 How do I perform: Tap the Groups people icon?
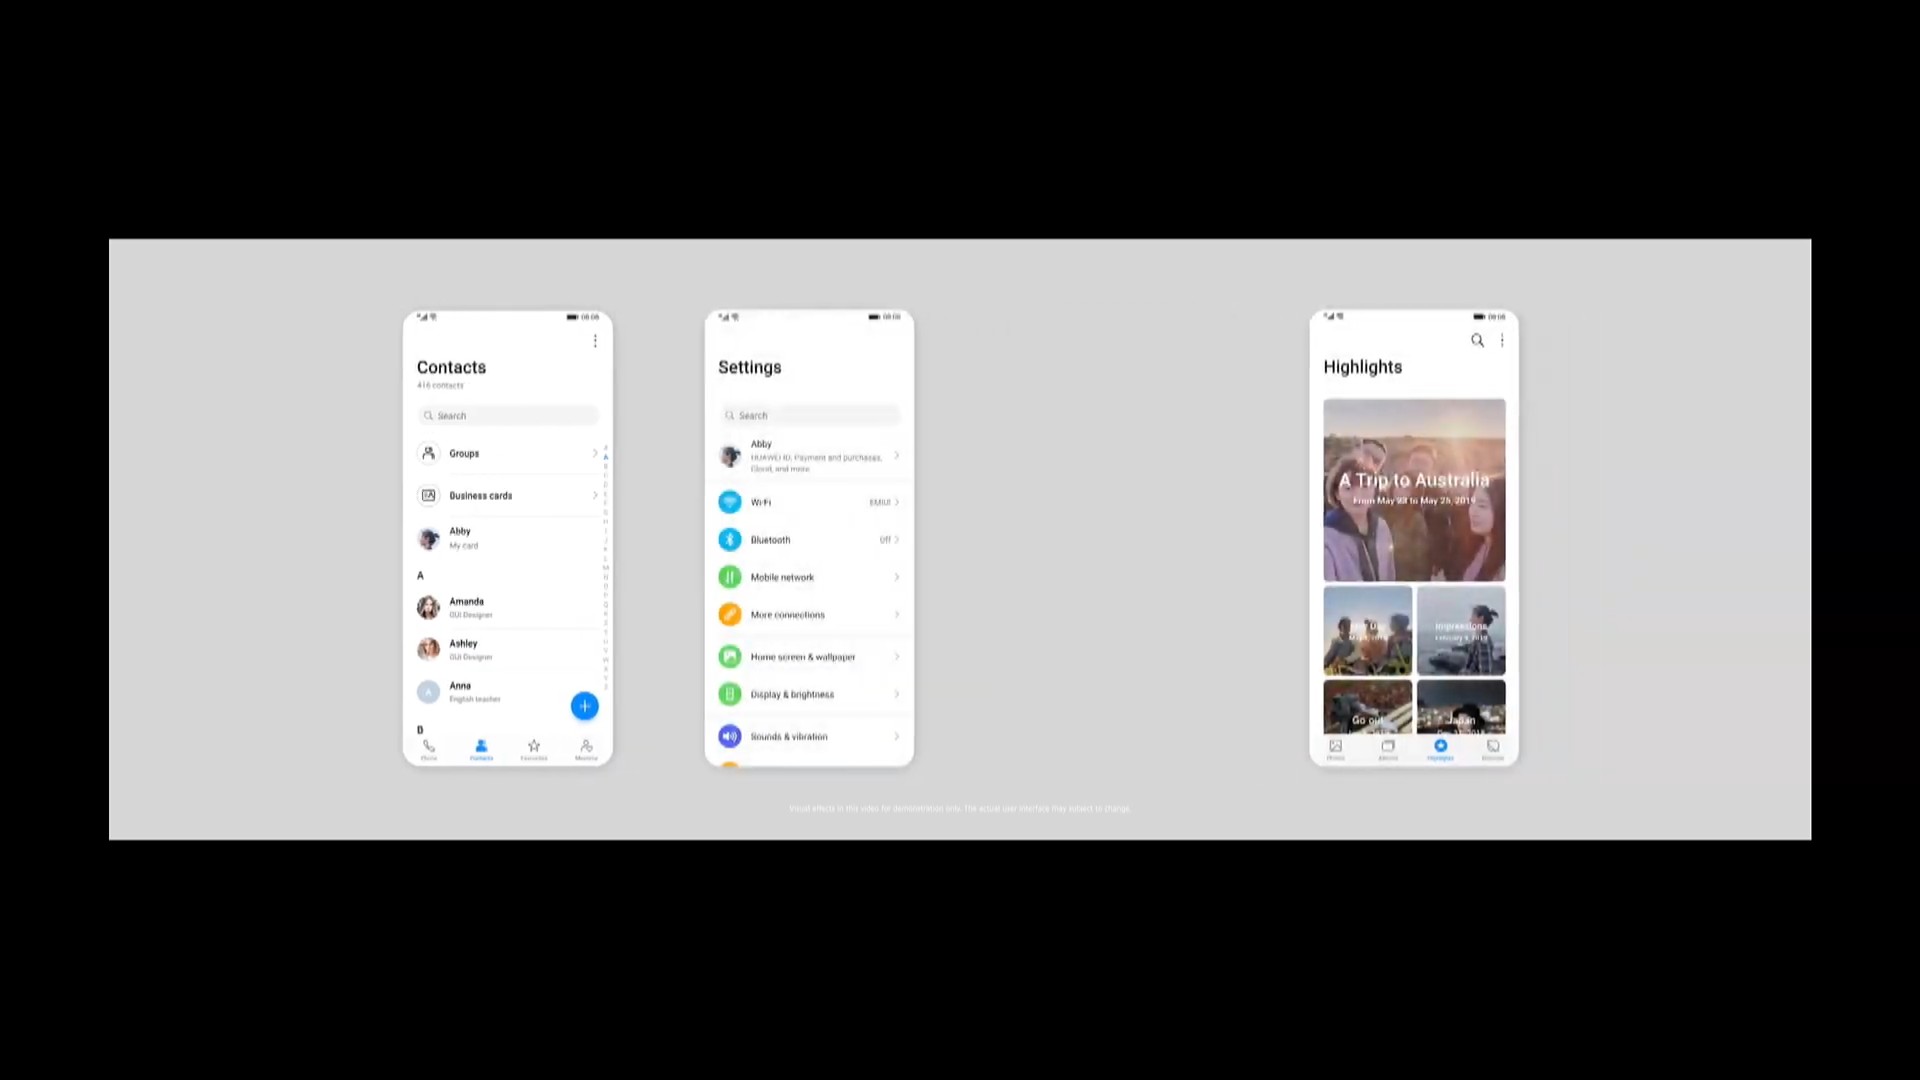429,453
